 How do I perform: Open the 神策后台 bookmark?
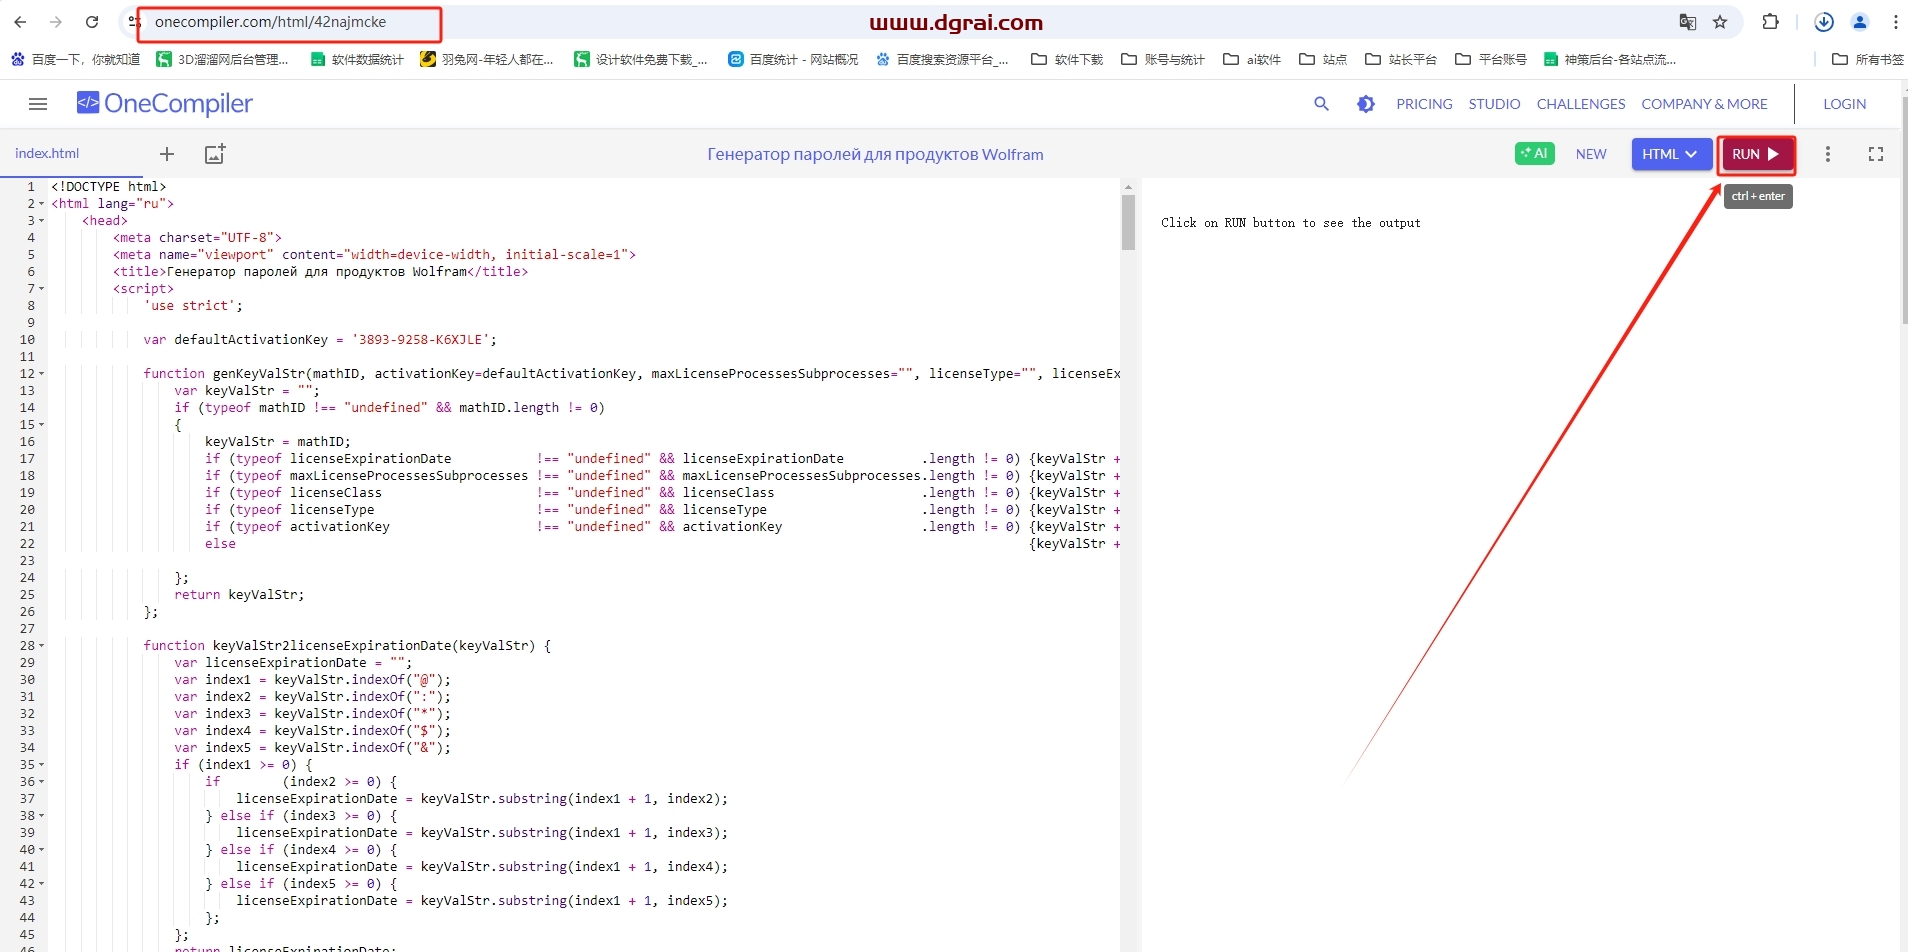[x=1610, y=60]
